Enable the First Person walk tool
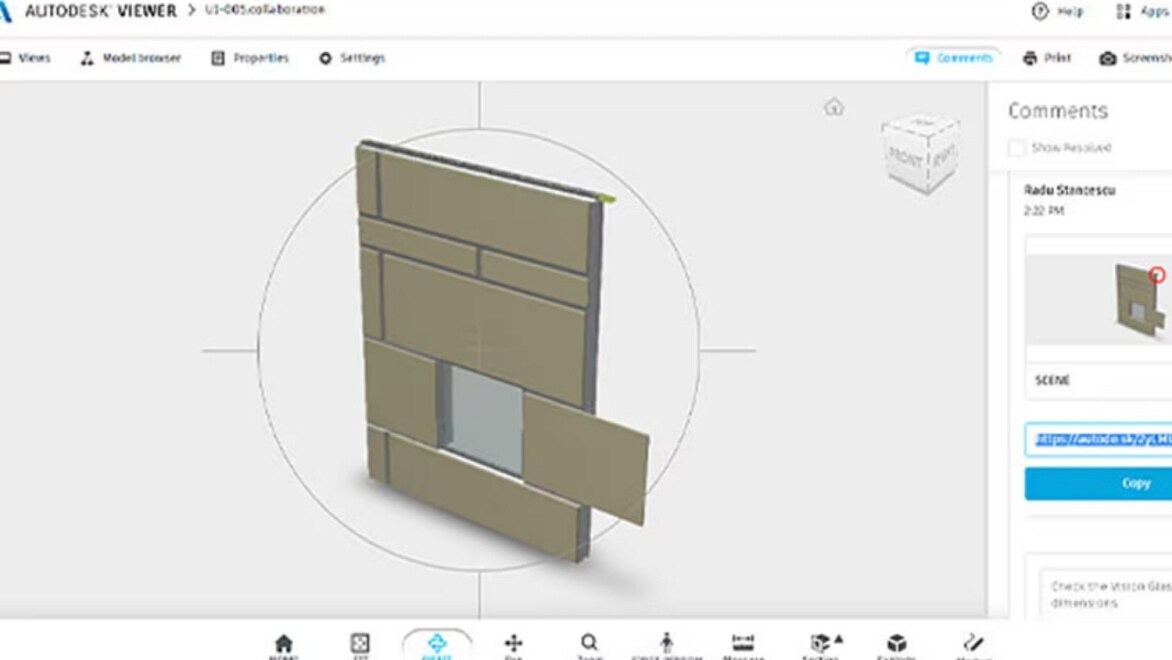The width and height of the screenshot is (1172, 660). coord(666,644)
